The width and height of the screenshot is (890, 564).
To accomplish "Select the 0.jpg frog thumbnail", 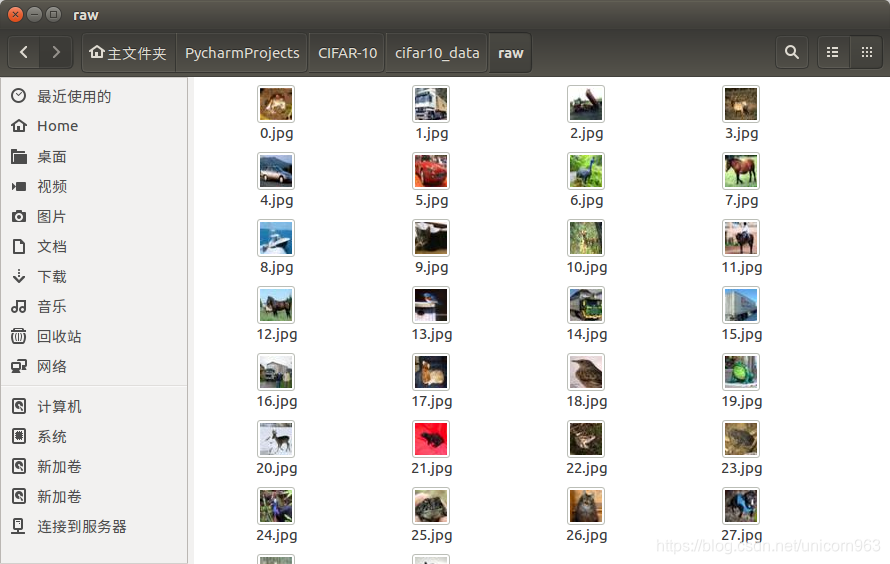I will click(276, 104).
